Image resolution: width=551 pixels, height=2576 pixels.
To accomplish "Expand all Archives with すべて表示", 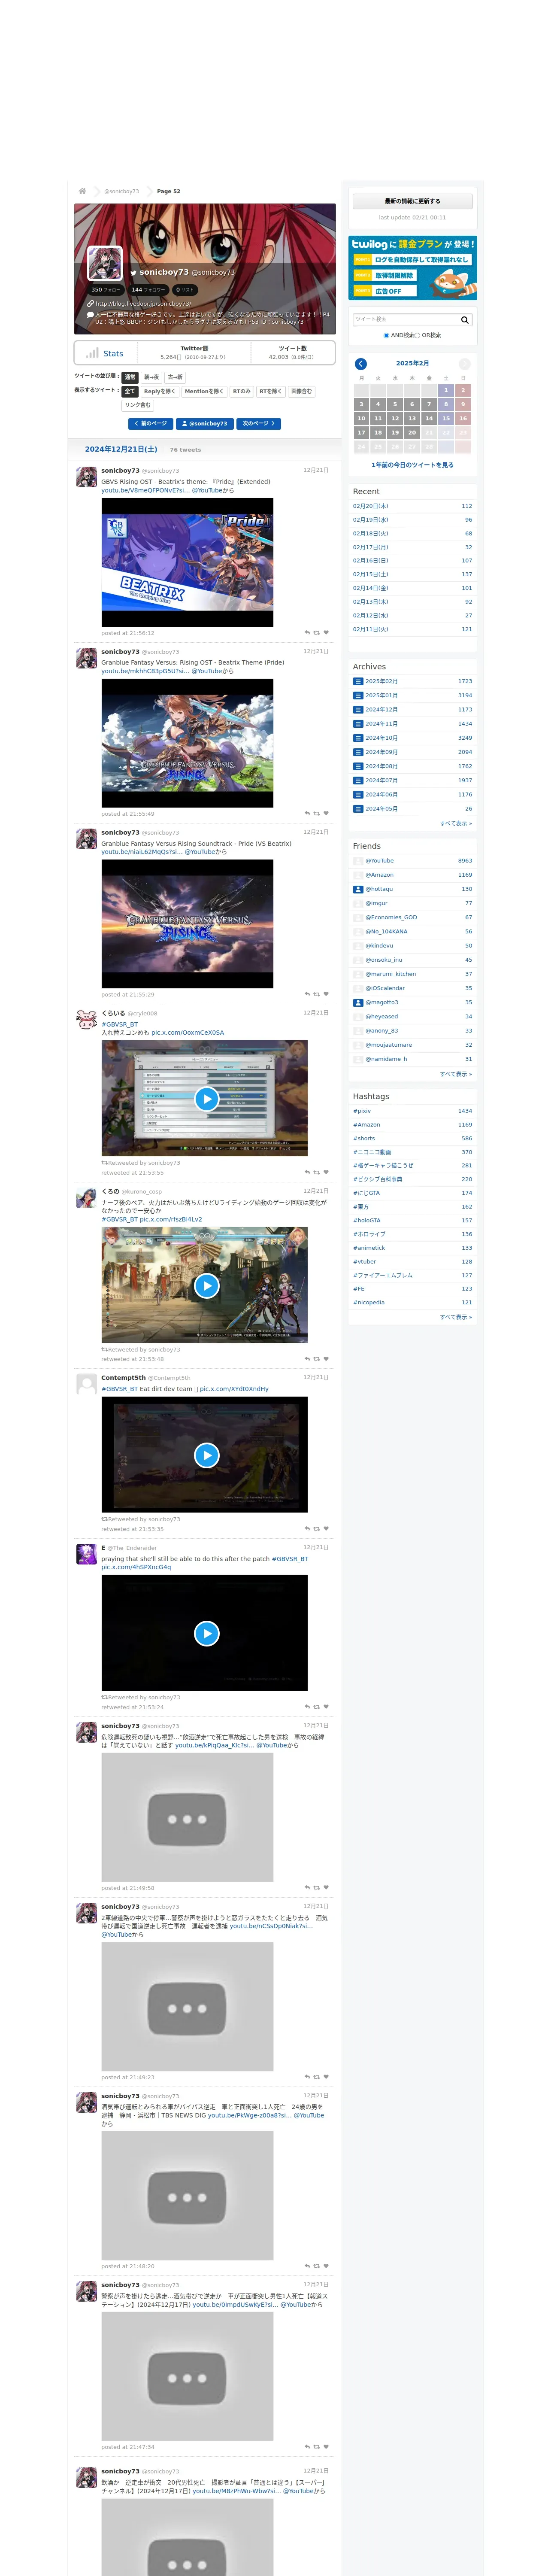I will (x=456, y=823).
